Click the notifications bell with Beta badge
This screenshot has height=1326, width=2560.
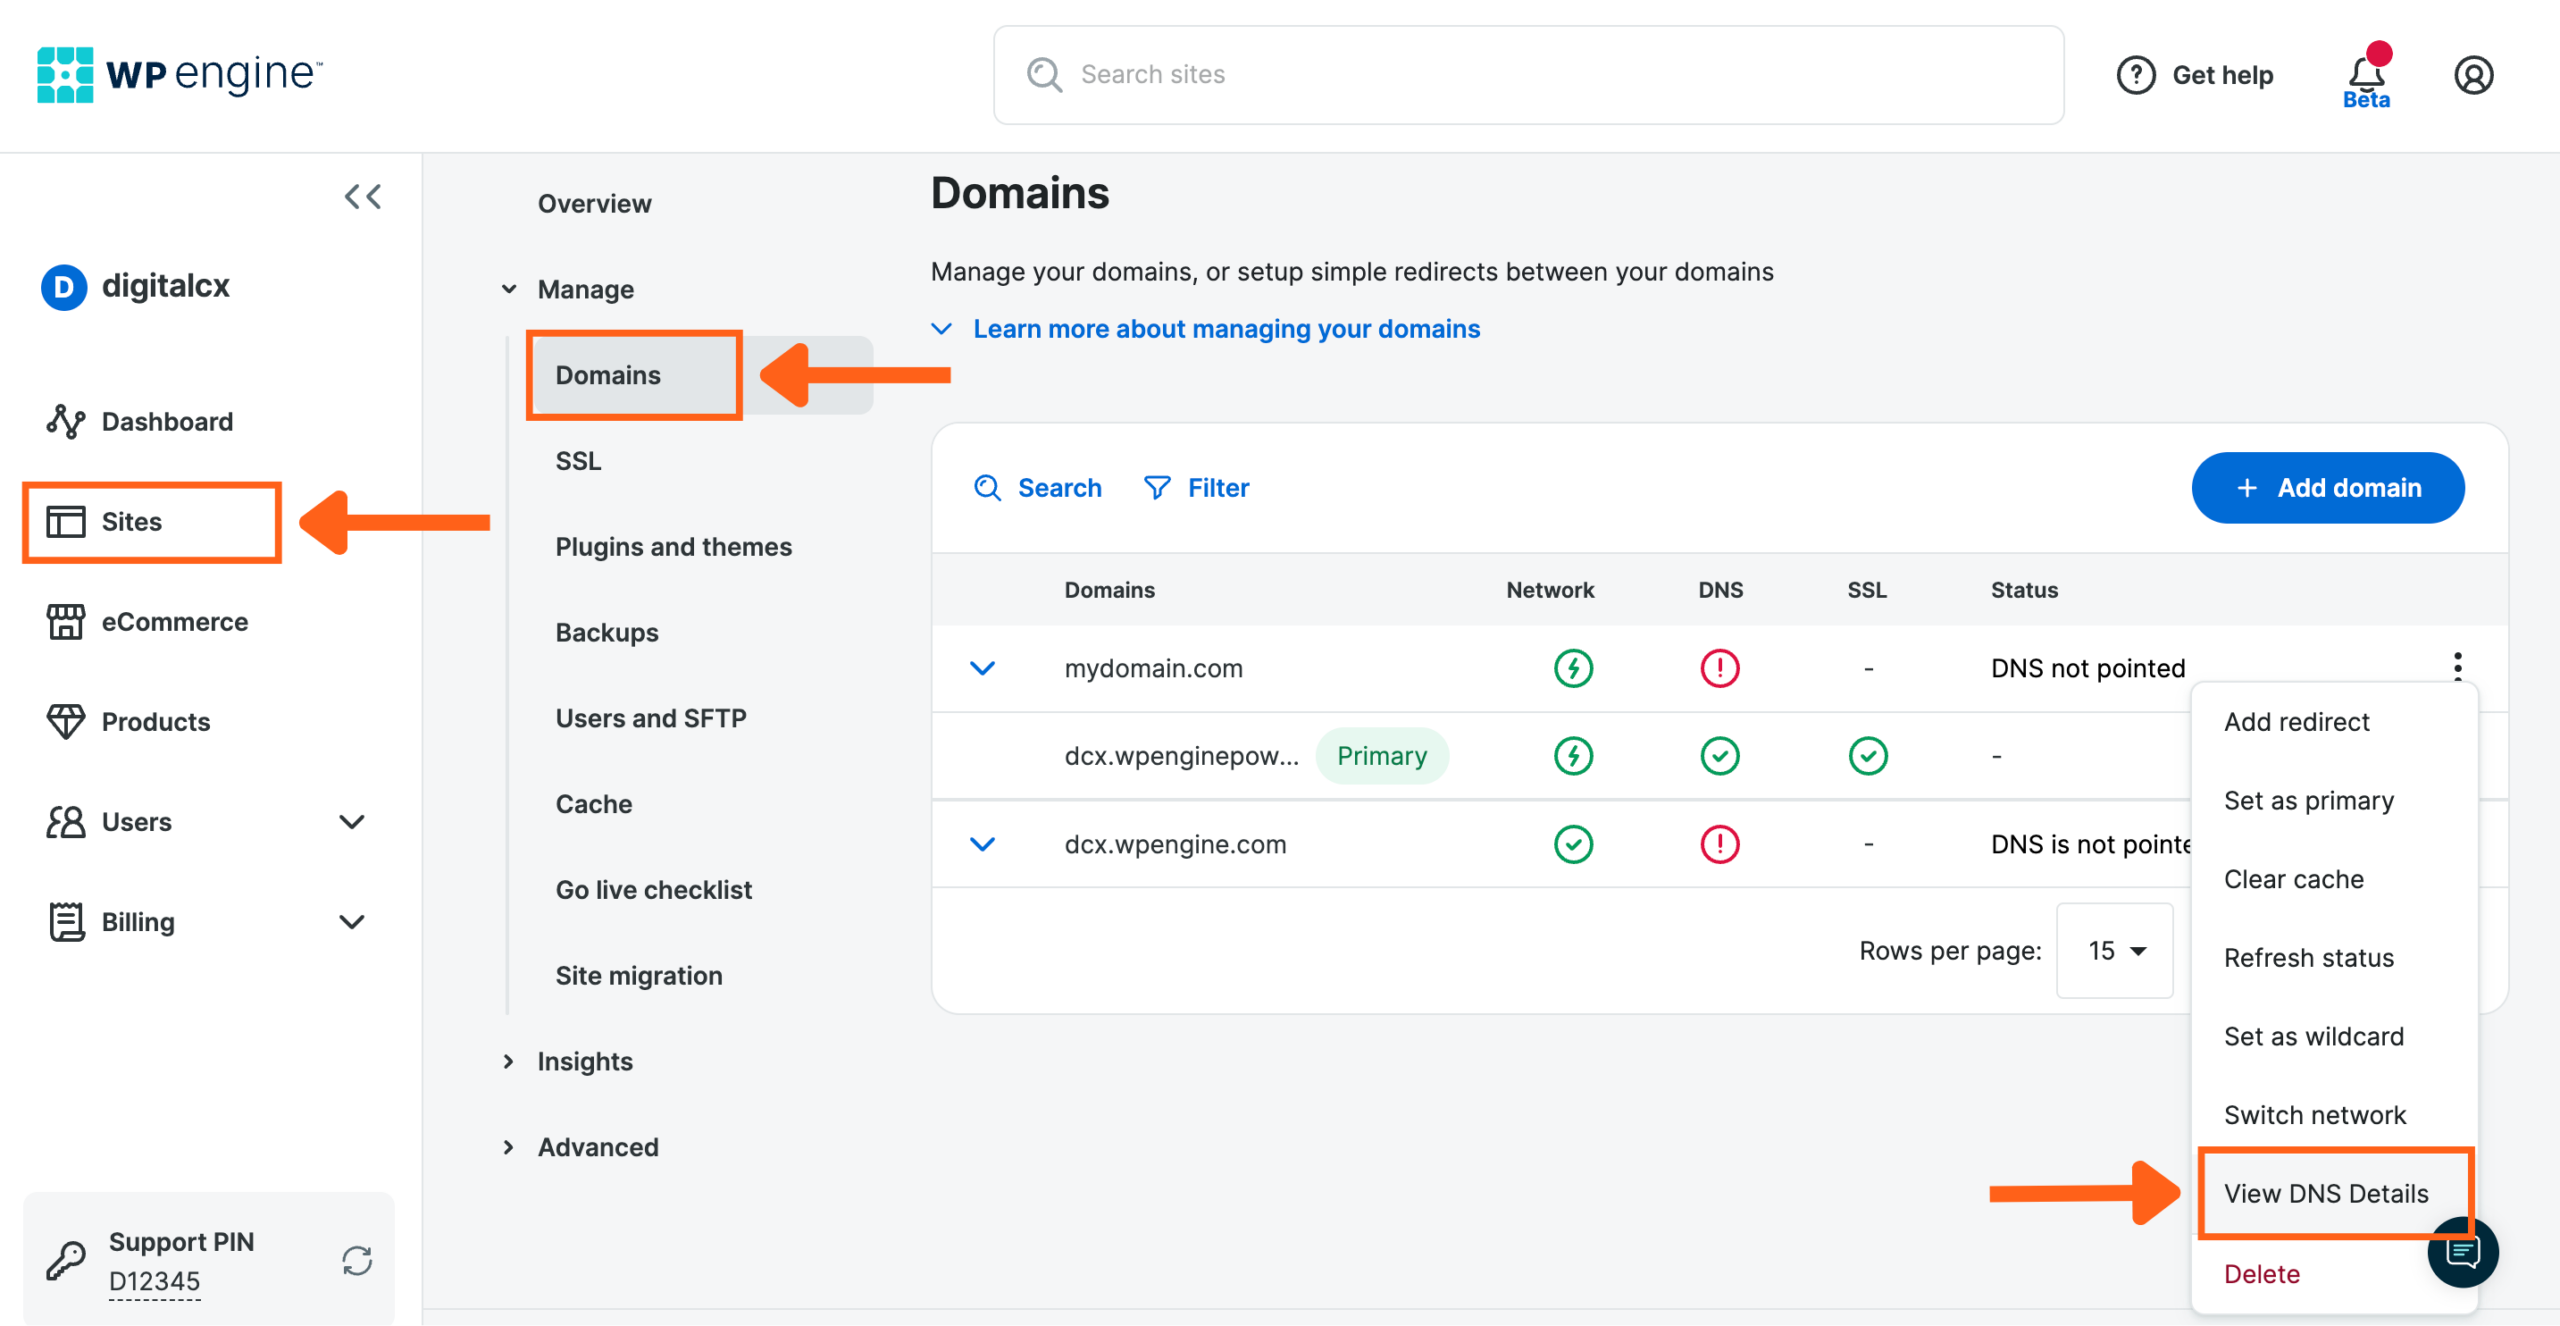pyautogui.click(x=2364, y=74)
